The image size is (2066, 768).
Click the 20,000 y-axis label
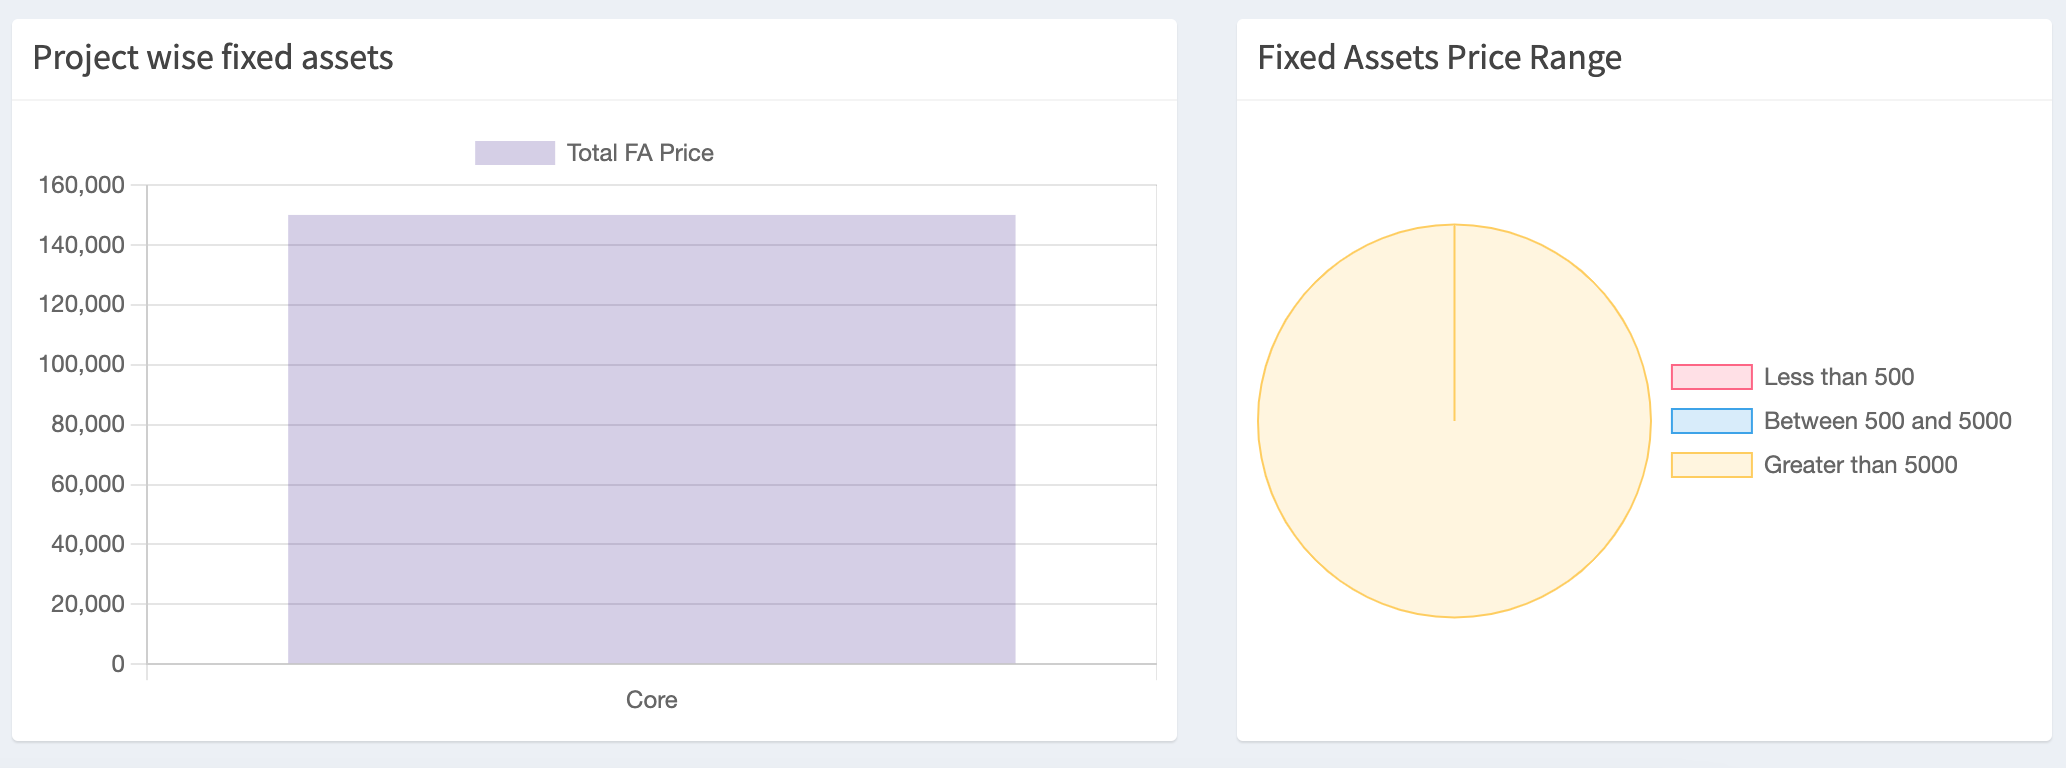click(88, 604)
